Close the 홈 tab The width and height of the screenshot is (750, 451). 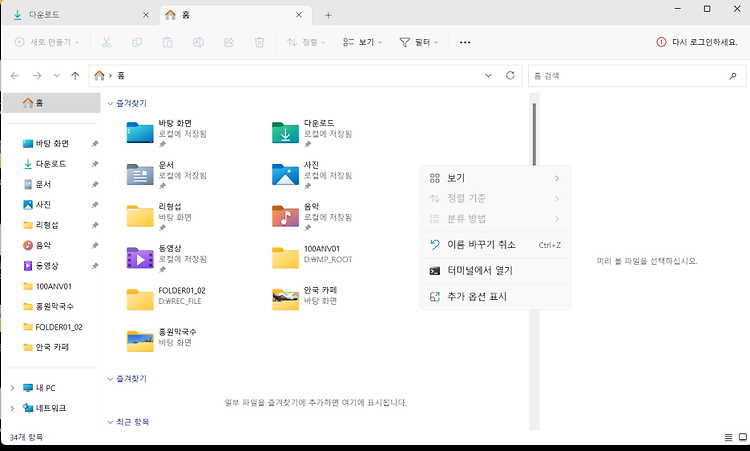298,15
